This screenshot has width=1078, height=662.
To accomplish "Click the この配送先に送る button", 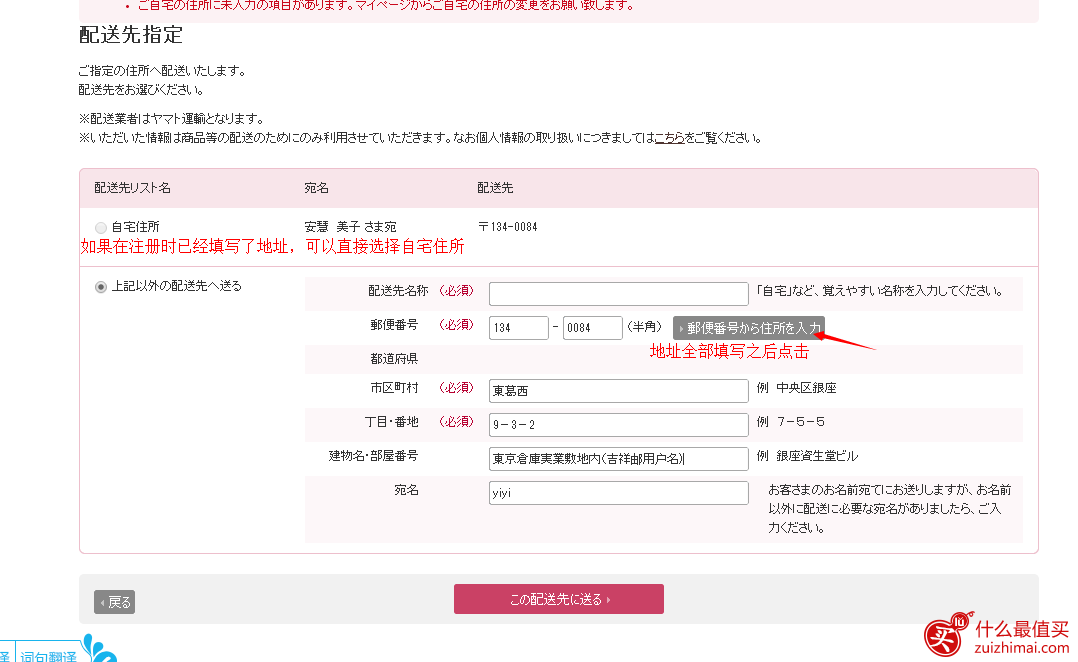I will click(558, 599).
